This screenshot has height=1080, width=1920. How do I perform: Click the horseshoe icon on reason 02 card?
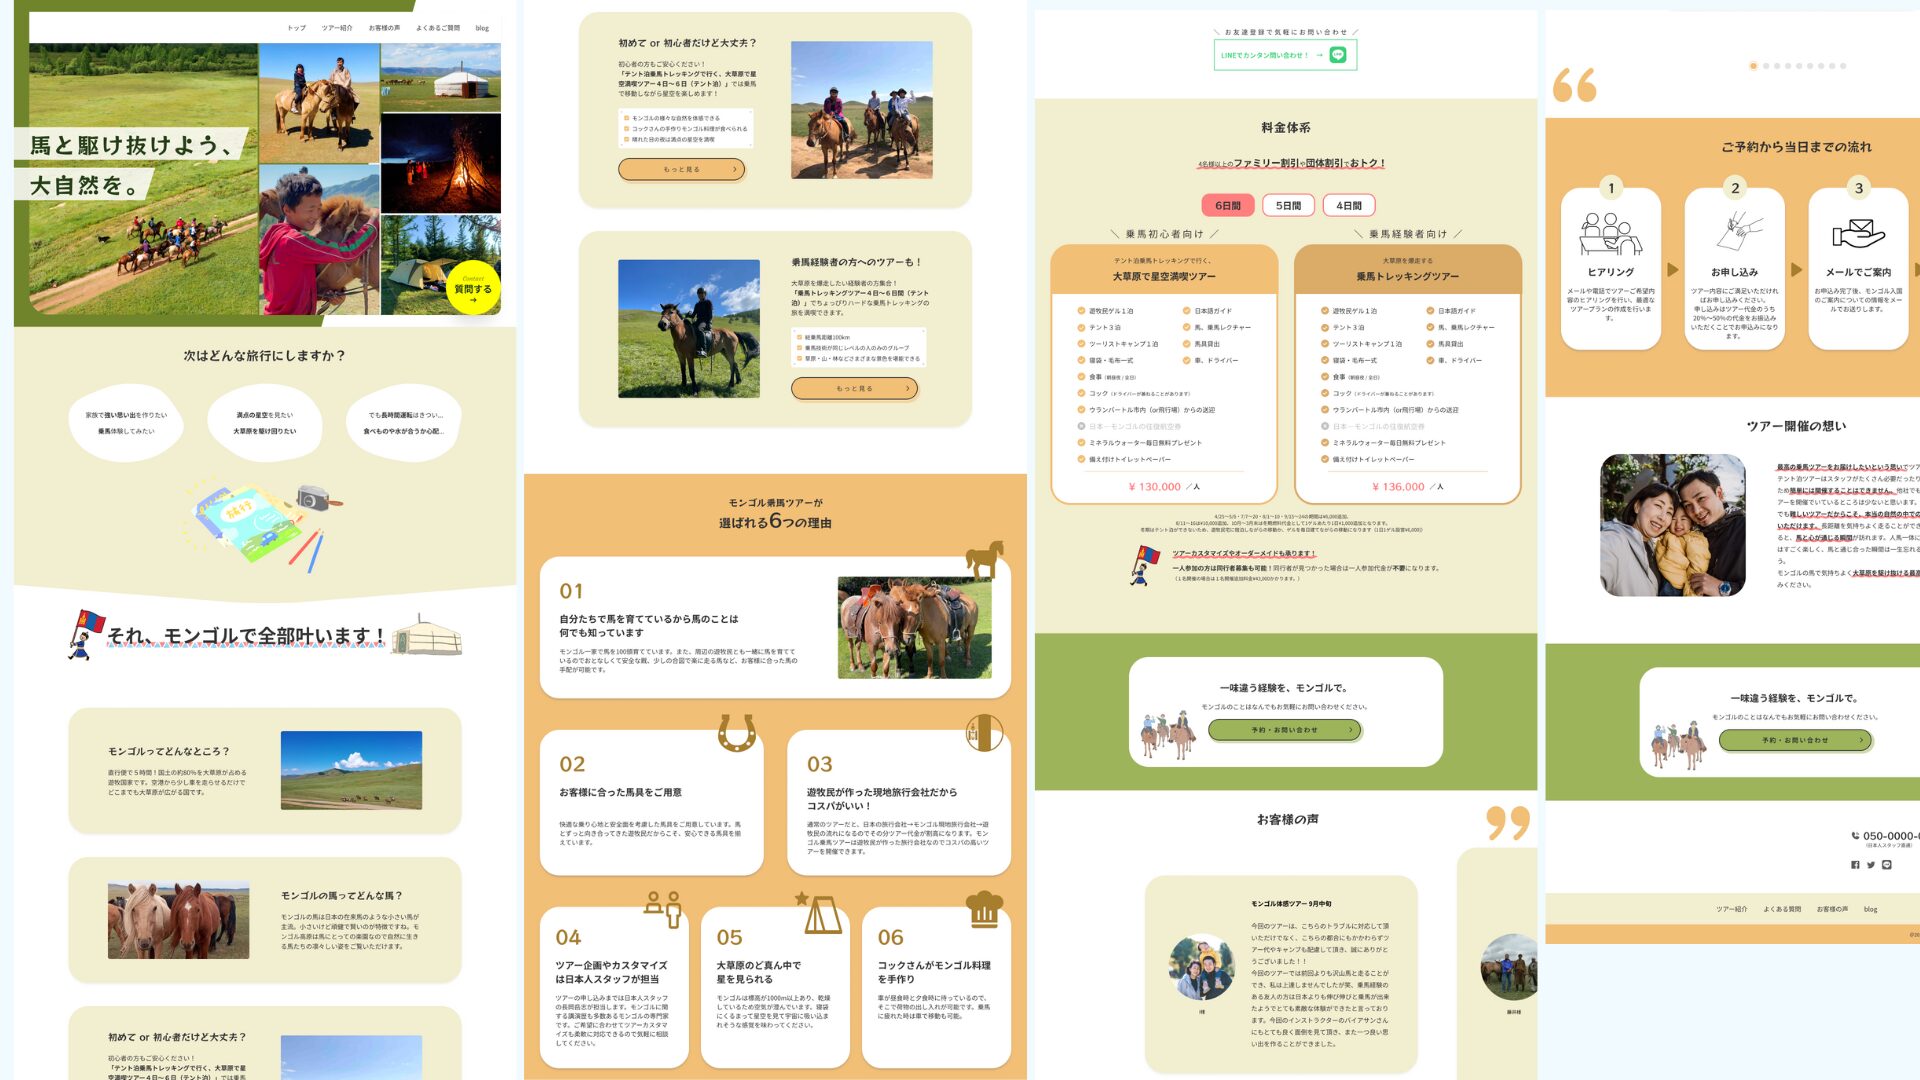click(x=737, y=733)
